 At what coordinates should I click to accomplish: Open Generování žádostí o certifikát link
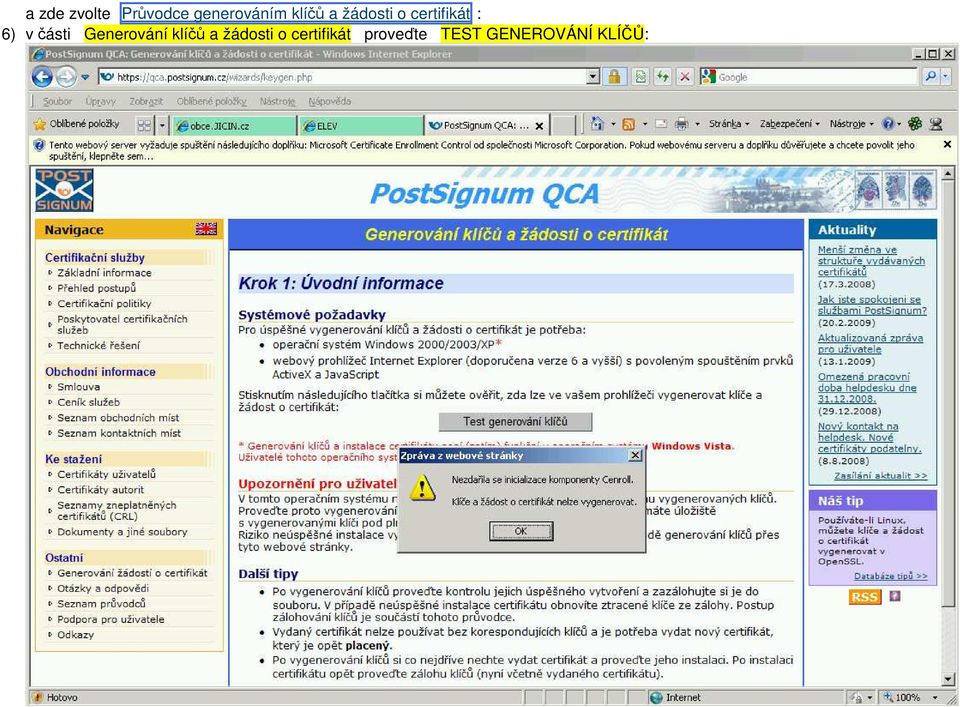point(132,574)
